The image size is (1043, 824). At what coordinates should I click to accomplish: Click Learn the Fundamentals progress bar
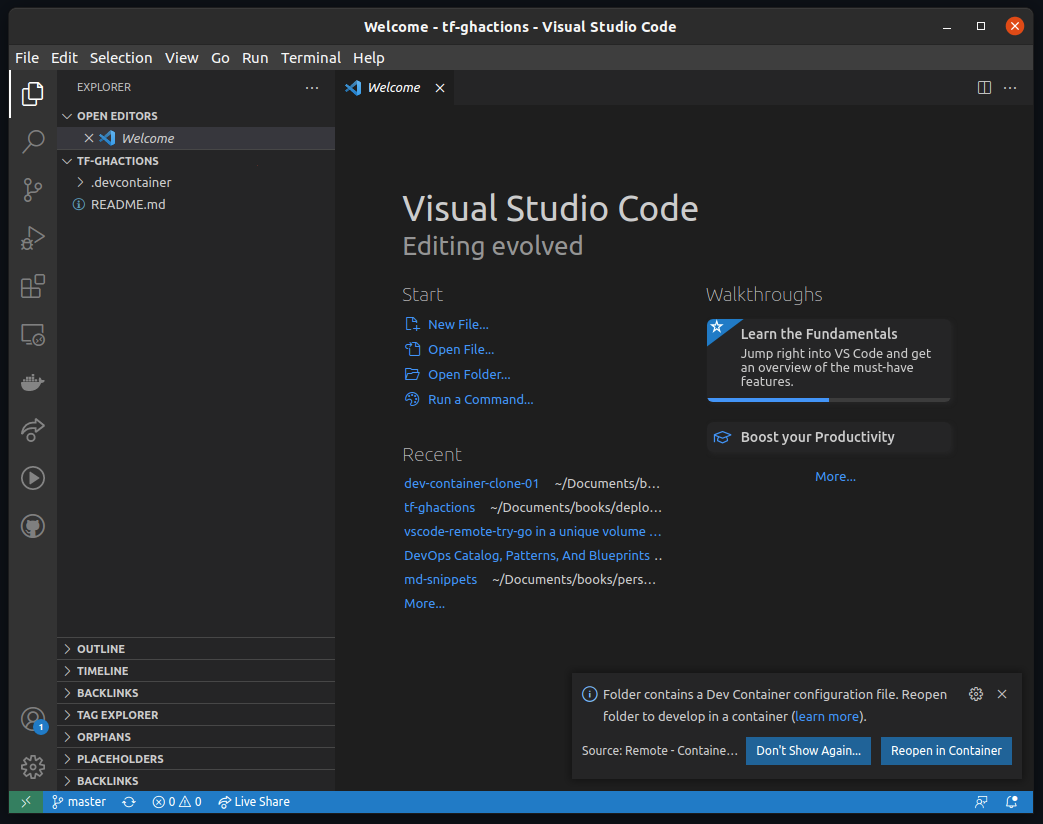tap(829, 400)
